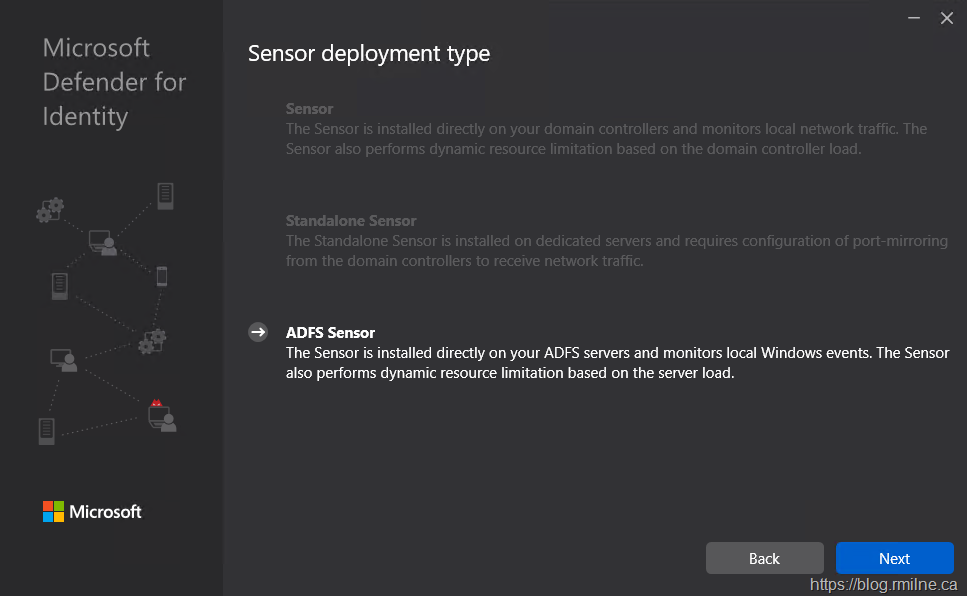The height and width of the screenshot is (596, 967).
Task: Choose the Sensor deployment type option
Action: pos(309,108)
